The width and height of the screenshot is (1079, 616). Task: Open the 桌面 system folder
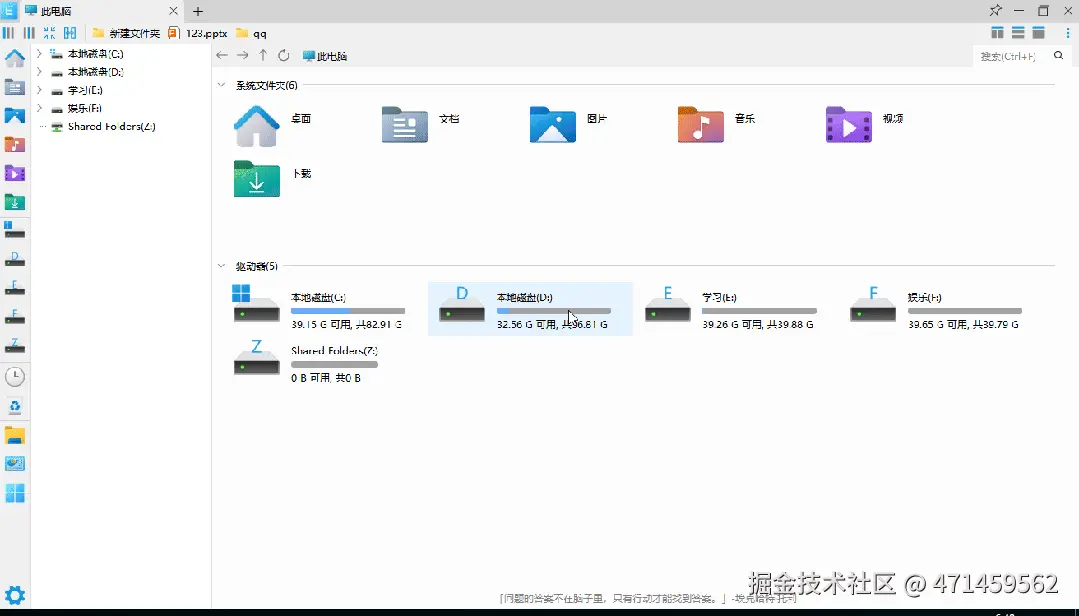(x=273, y=125)
